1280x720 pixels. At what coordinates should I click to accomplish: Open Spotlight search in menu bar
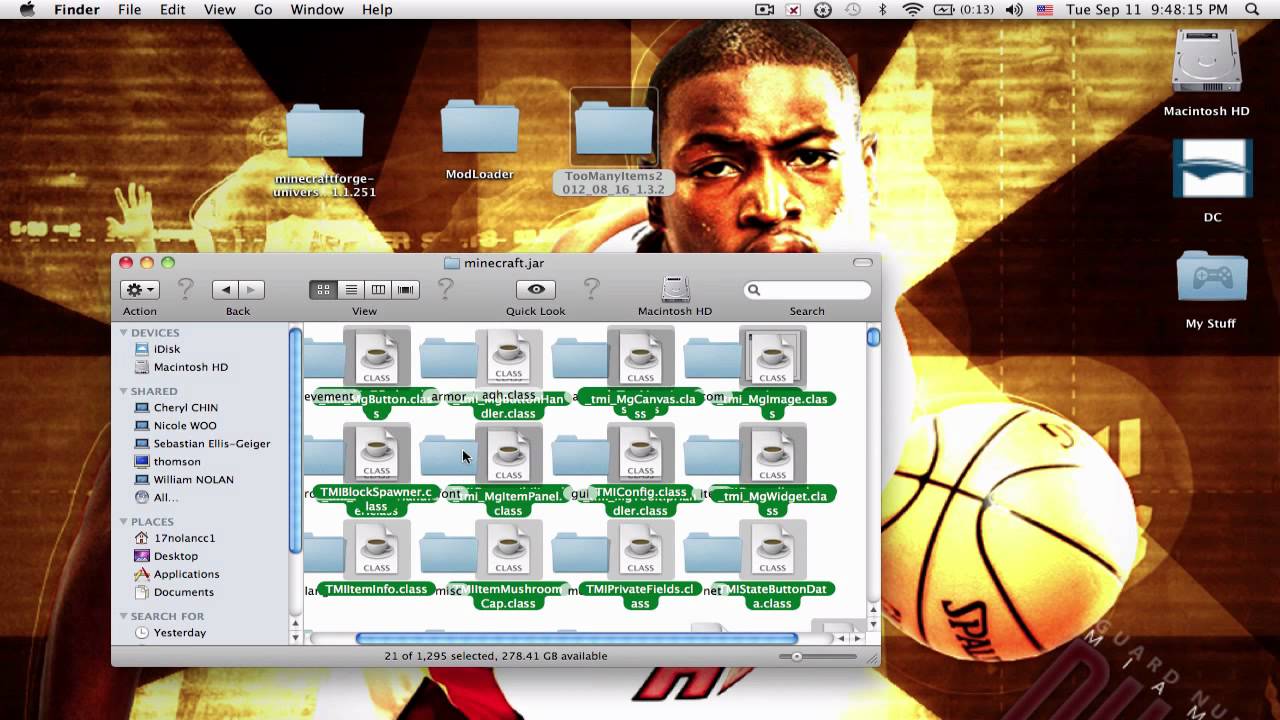pyautogui.click(x=1252, y=9)
